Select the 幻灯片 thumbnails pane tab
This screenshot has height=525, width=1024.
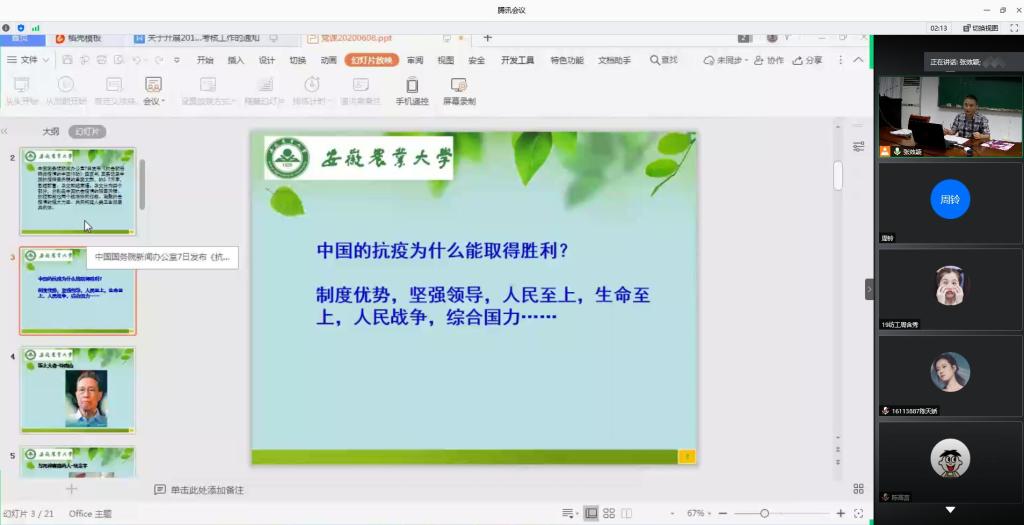87,132
